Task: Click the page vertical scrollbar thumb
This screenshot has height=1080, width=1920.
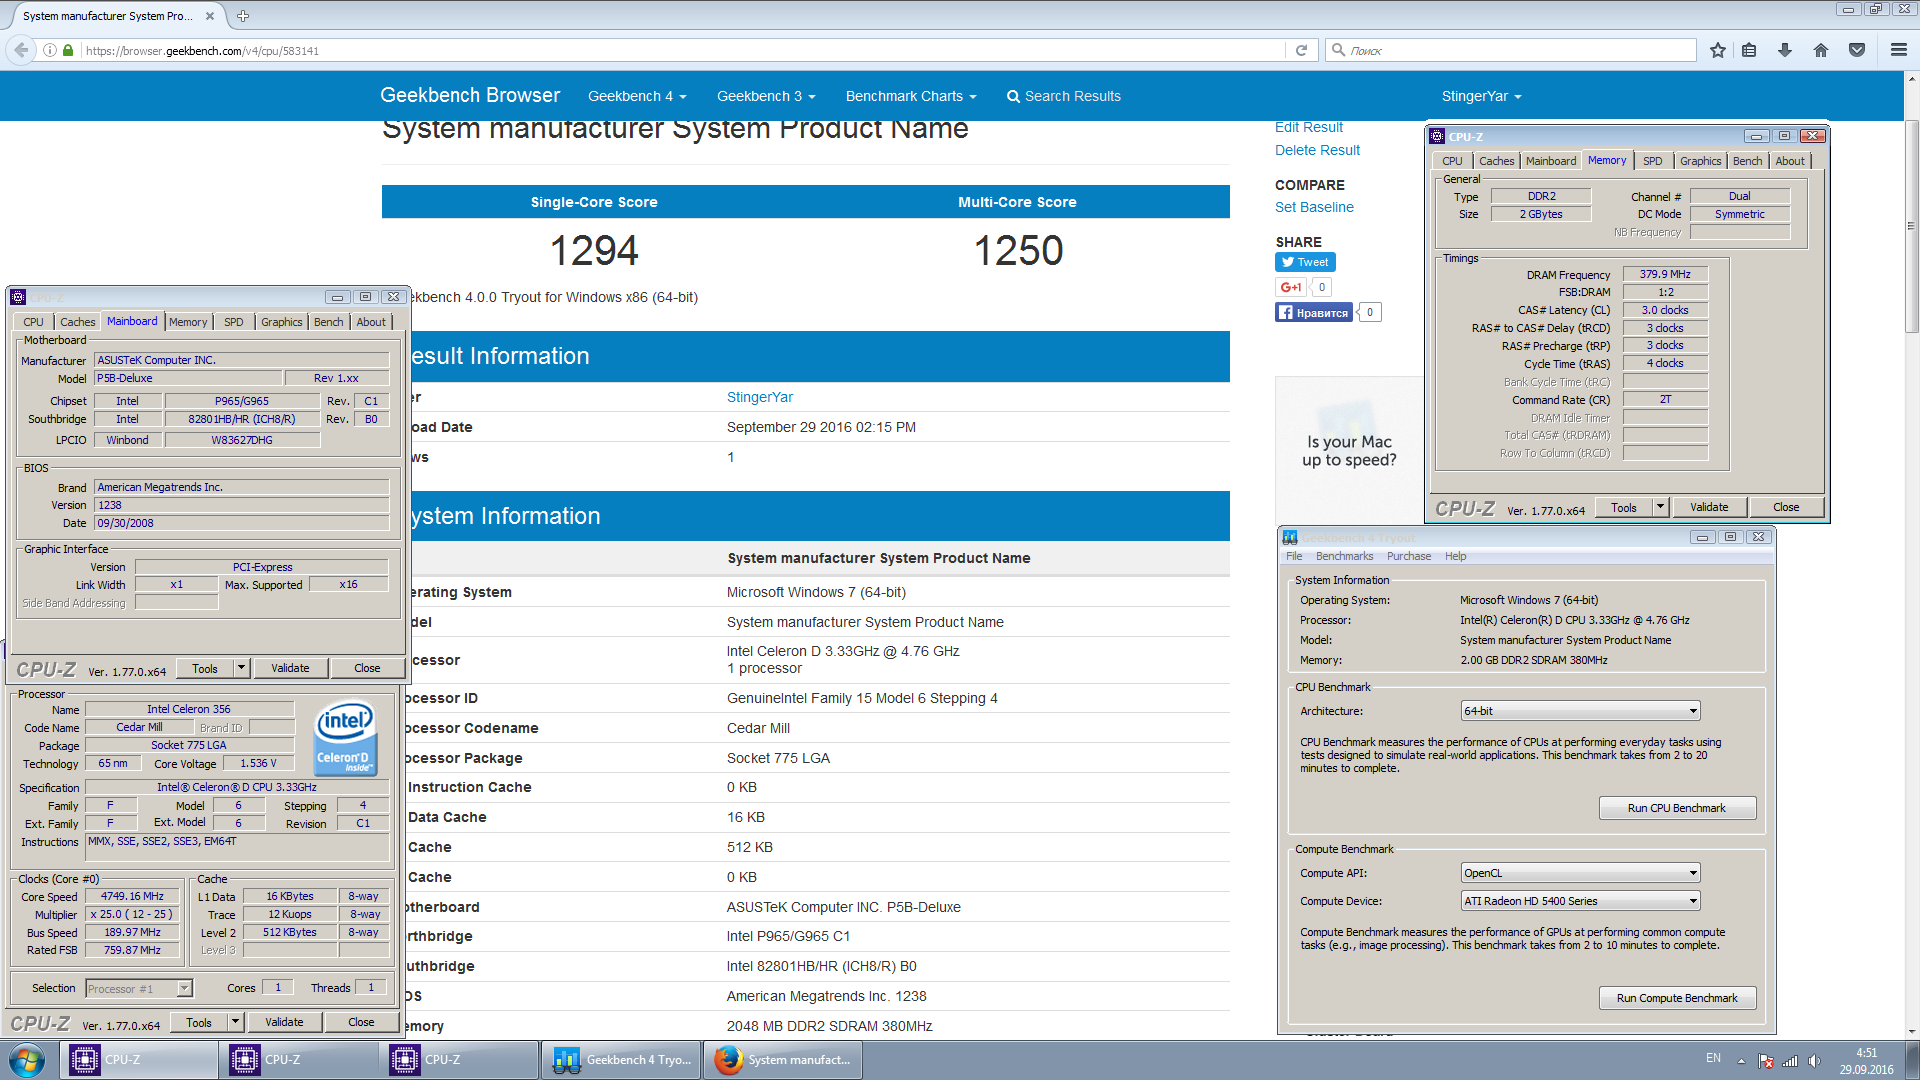Action: tap(1911, 227)
